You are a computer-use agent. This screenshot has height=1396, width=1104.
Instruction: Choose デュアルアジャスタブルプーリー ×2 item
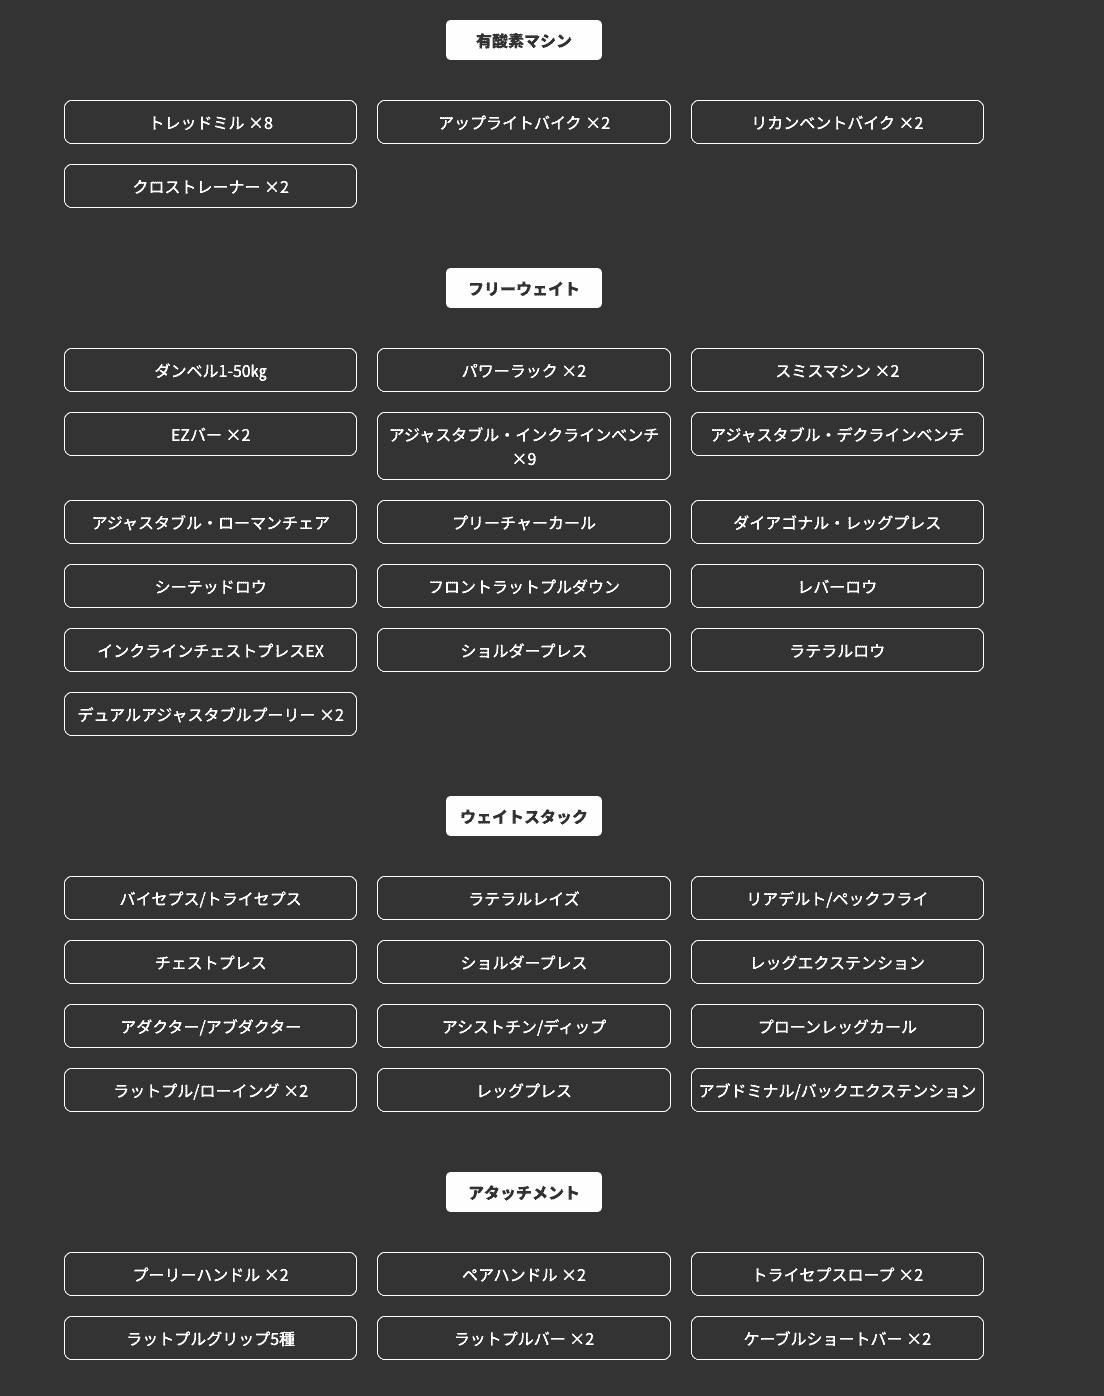[x=210, y=714]
